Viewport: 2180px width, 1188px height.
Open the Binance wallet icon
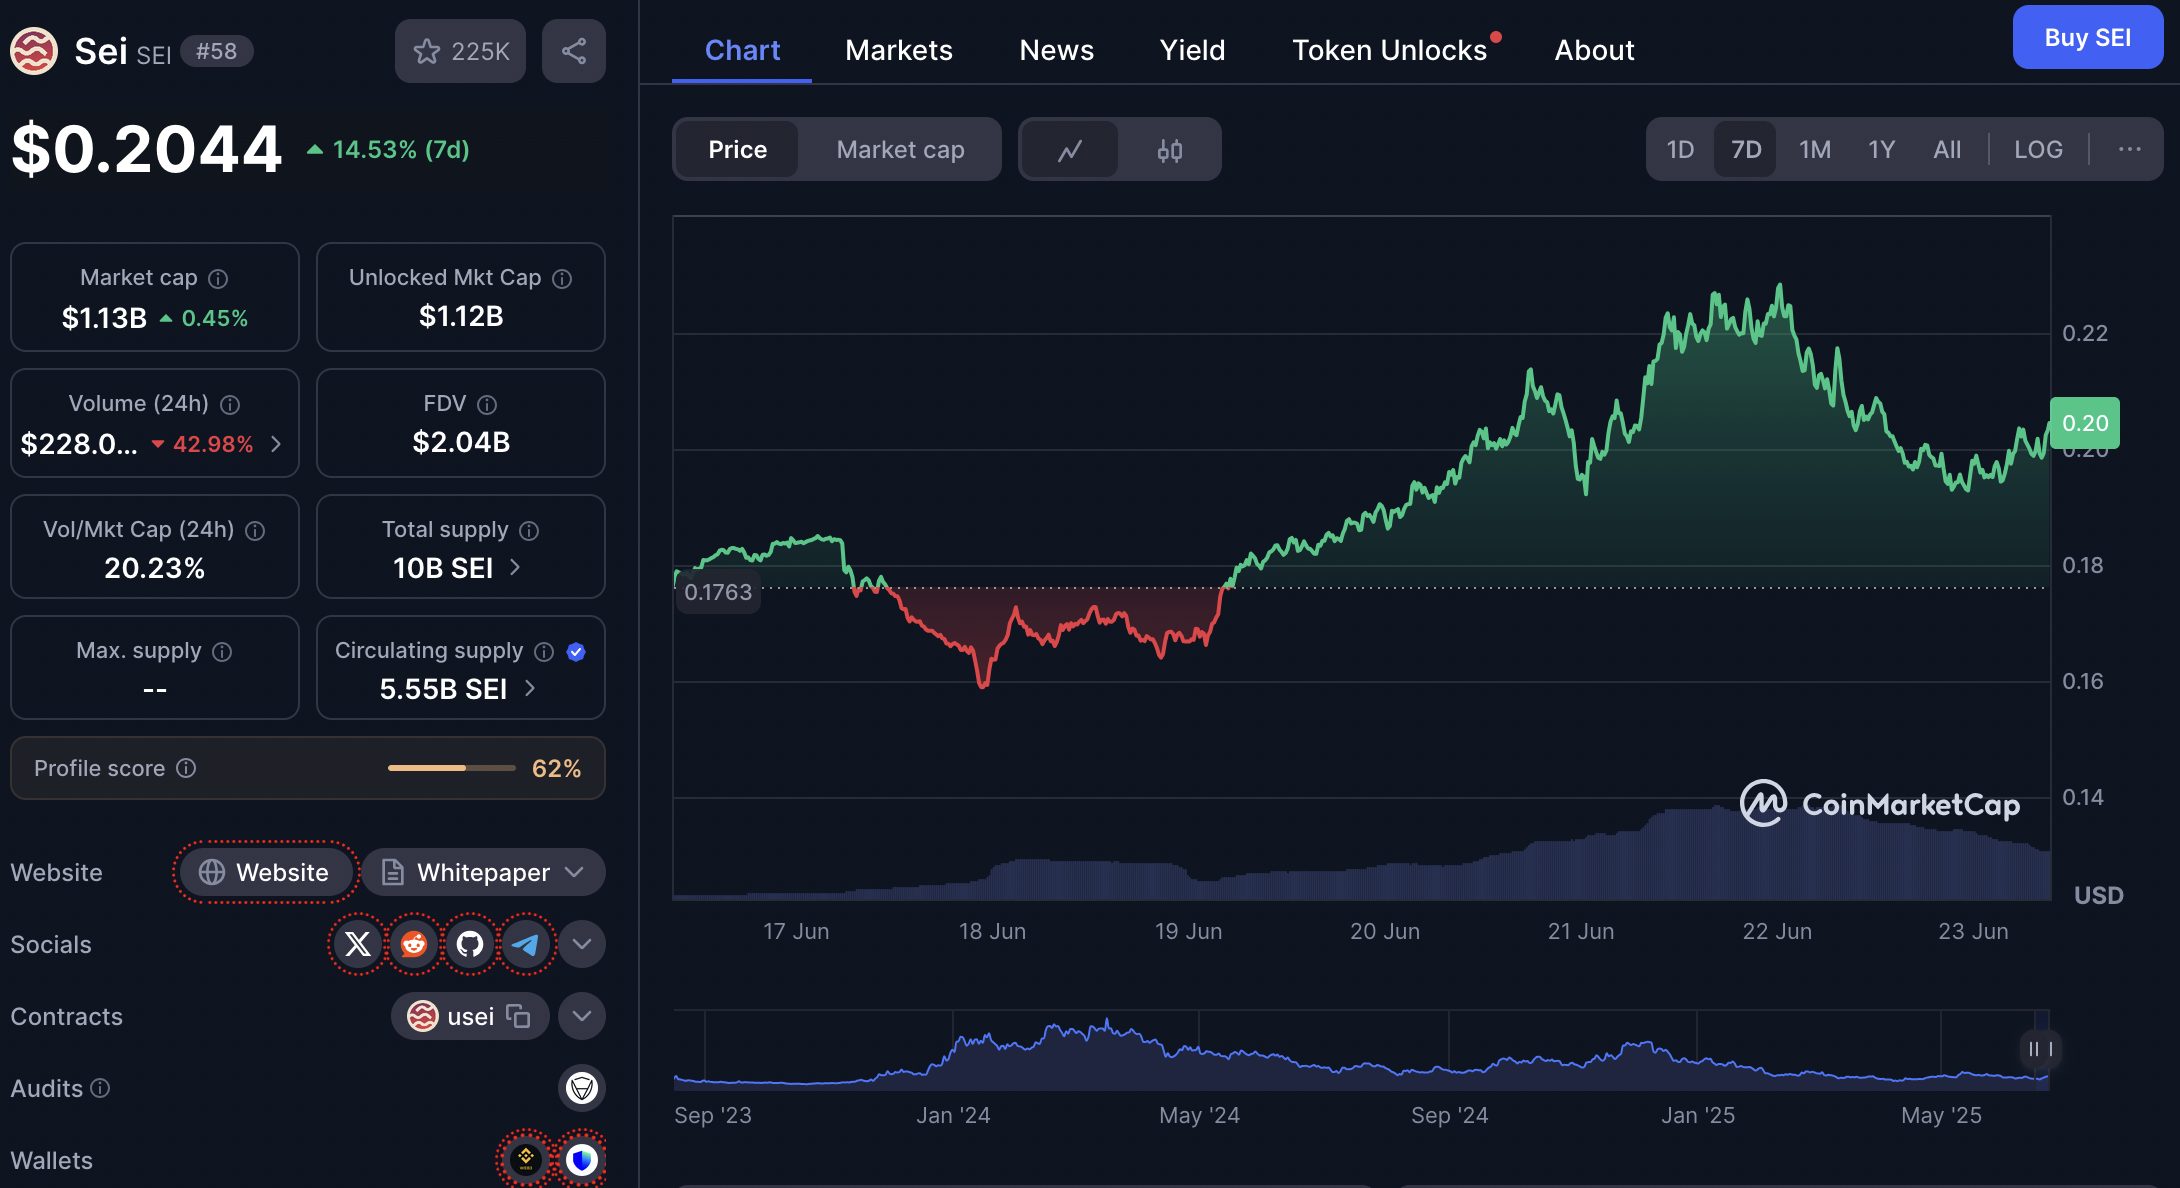526,1160
